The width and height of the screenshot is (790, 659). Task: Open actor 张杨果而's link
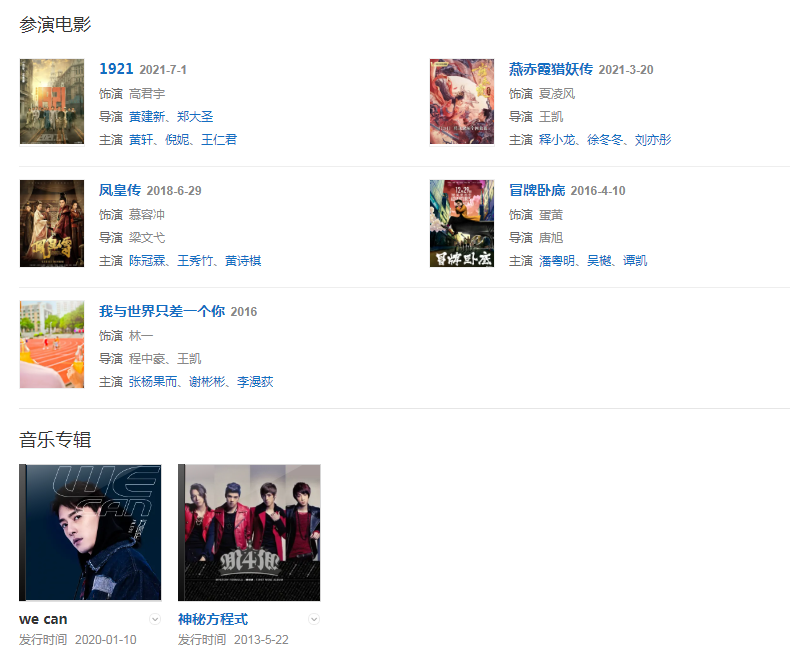pos(153,381)
